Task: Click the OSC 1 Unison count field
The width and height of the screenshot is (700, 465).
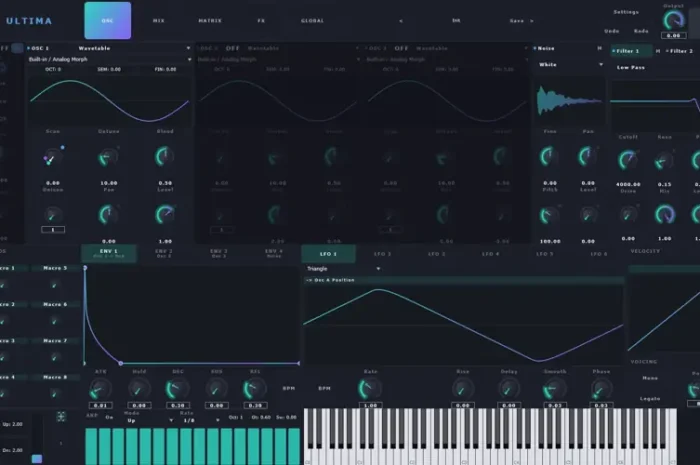Action: pos(53,230)
